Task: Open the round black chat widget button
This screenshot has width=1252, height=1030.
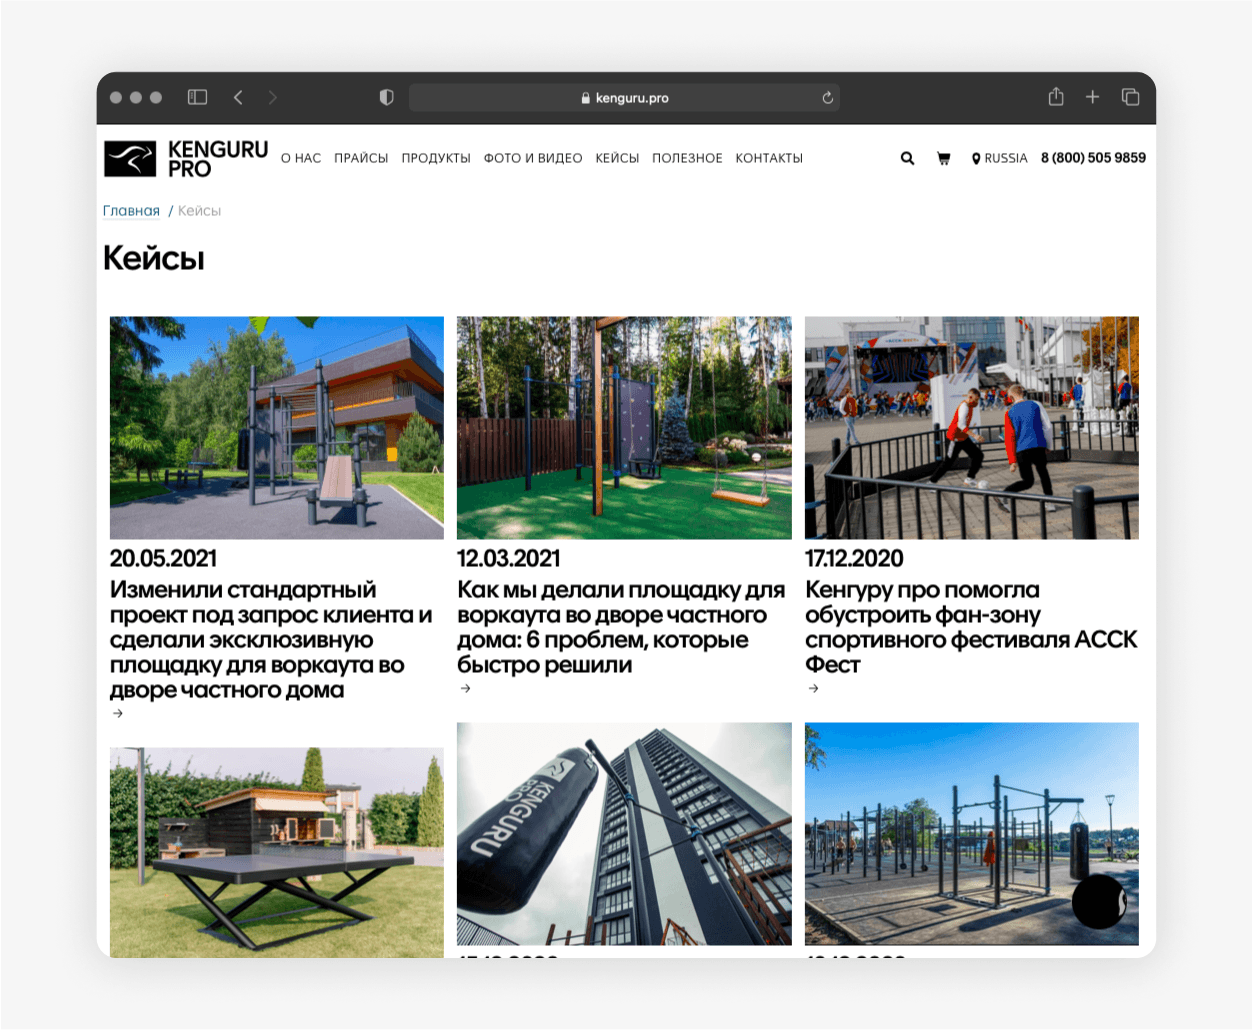Action: tap(1100, 901)
